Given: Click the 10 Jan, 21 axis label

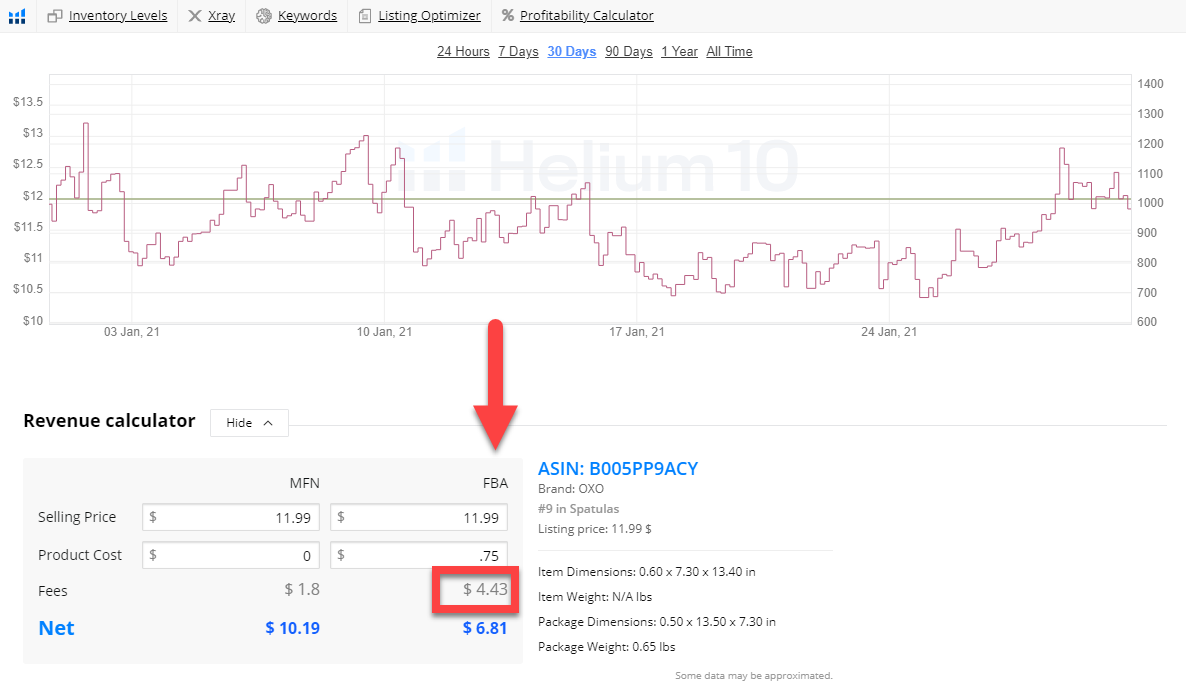Looking at the screenshot, I should tap(384, 332).
